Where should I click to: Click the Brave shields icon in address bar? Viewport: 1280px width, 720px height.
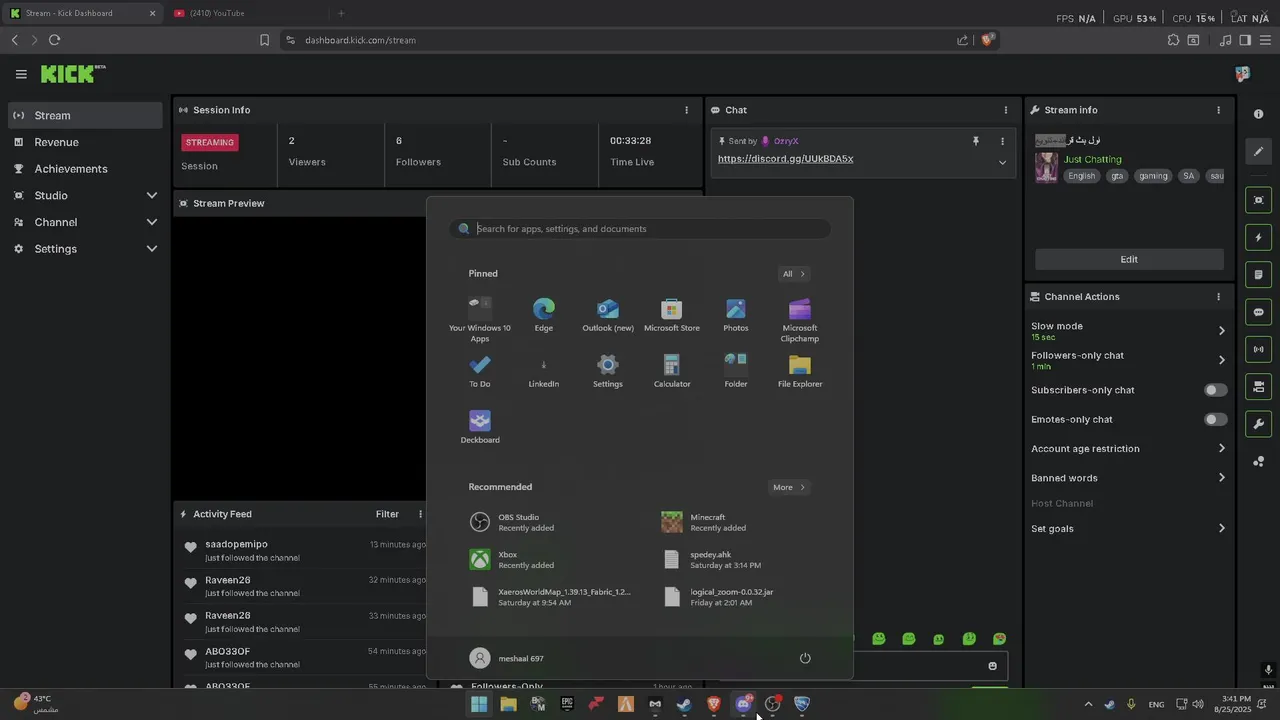coord(987,40)
